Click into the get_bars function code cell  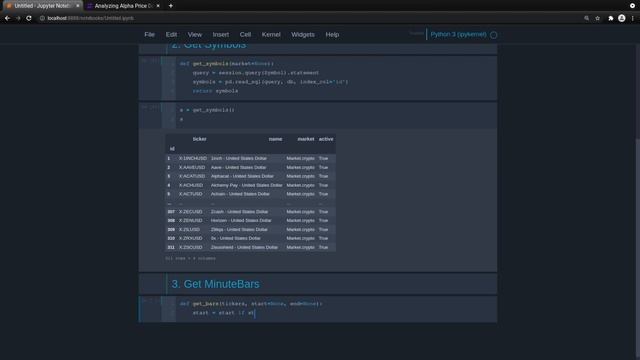pos(336,309)
